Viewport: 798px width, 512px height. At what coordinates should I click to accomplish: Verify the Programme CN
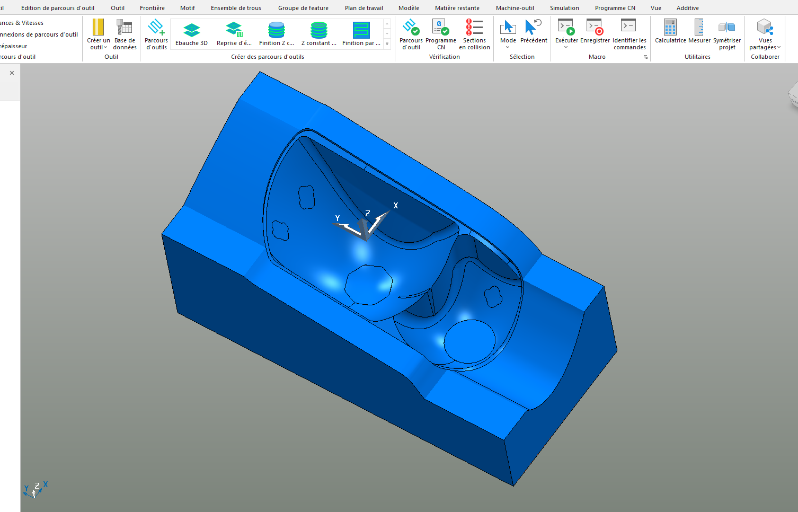(x=440, y=33)
